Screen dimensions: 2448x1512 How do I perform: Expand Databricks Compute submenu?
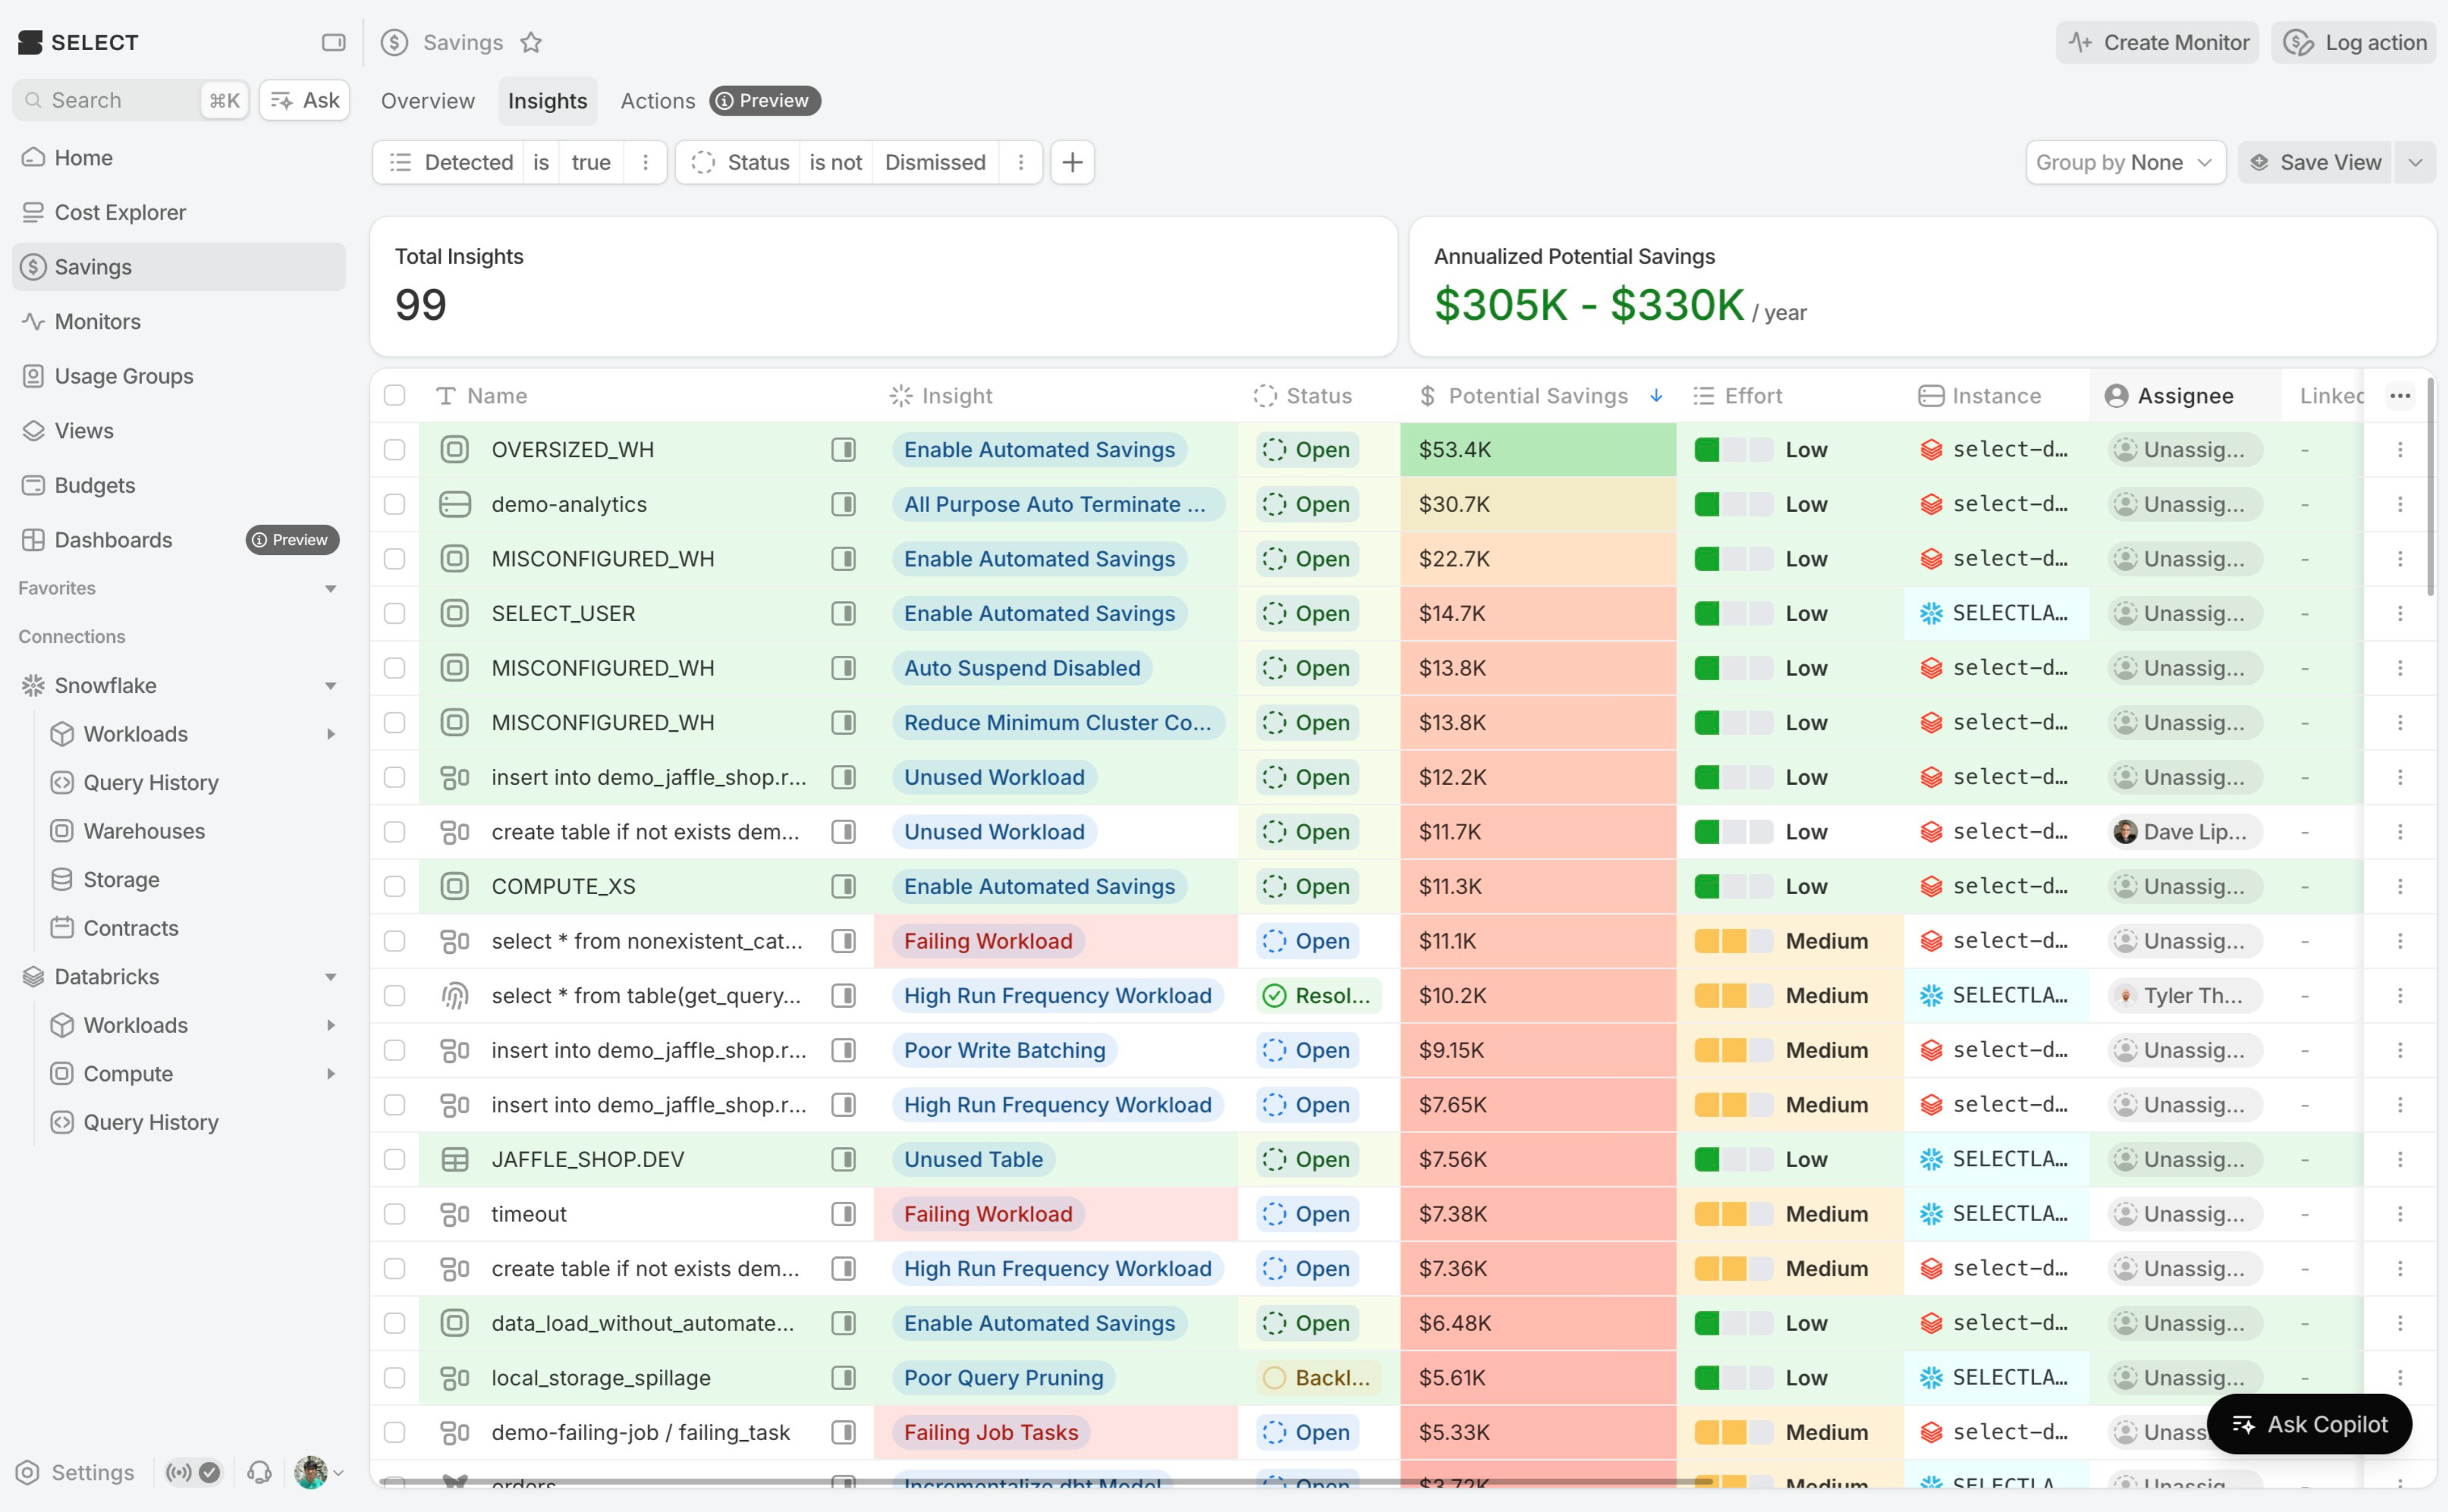tap(330, 1073)
